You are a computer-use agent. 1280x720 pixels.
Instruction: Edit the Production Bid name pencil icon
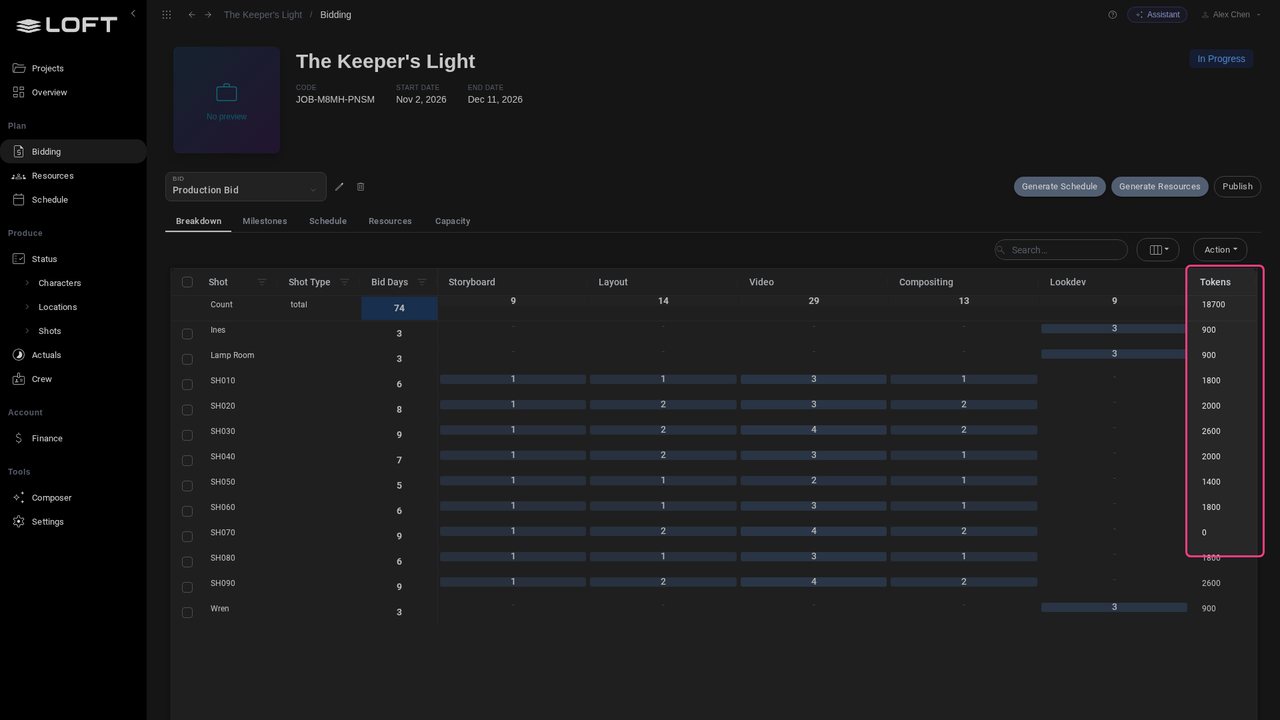[x=339, y=187]
